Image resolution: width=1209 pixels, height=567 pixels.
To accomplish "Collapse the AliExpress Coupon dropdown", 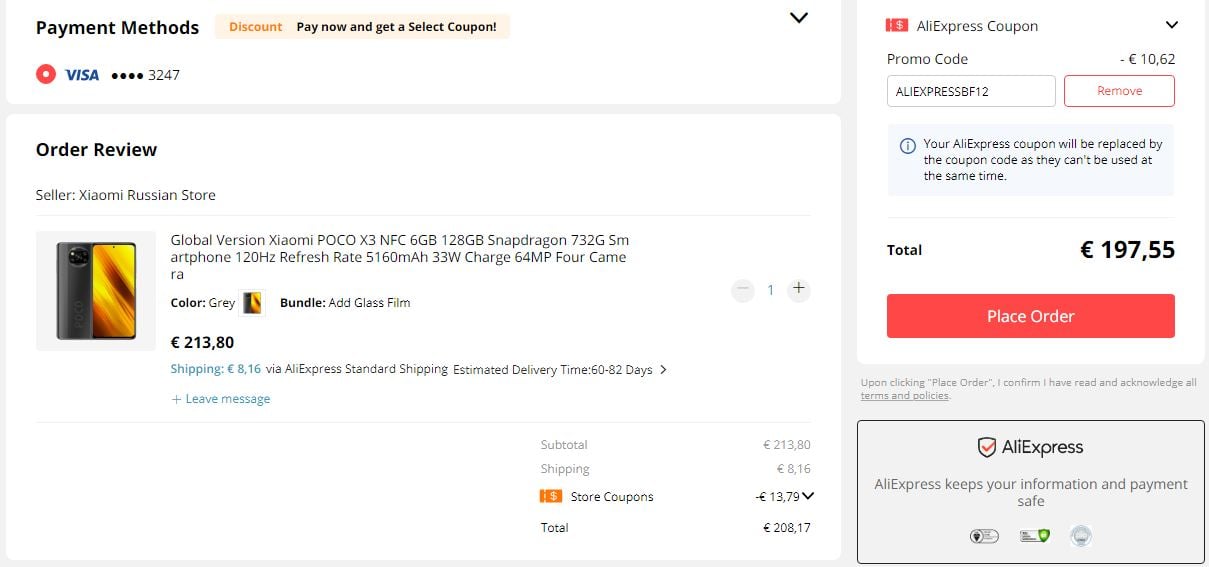I will (x=1172, y=26).
